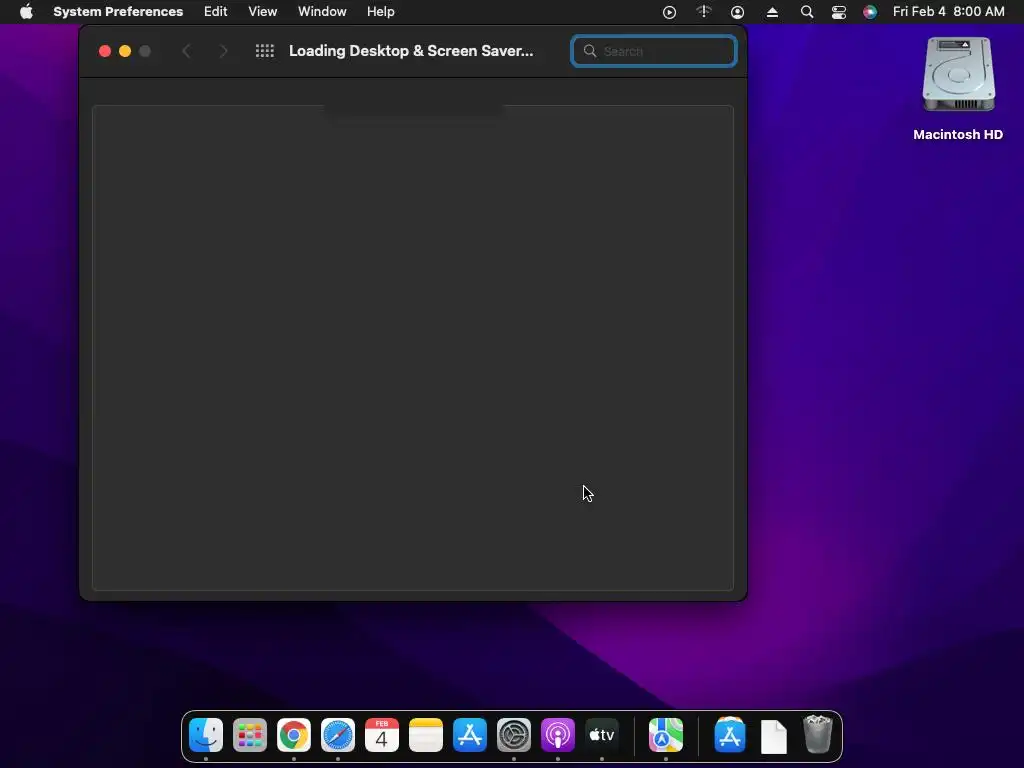
Task: Open the Applications folder stack in Dock
Action: 729,735
